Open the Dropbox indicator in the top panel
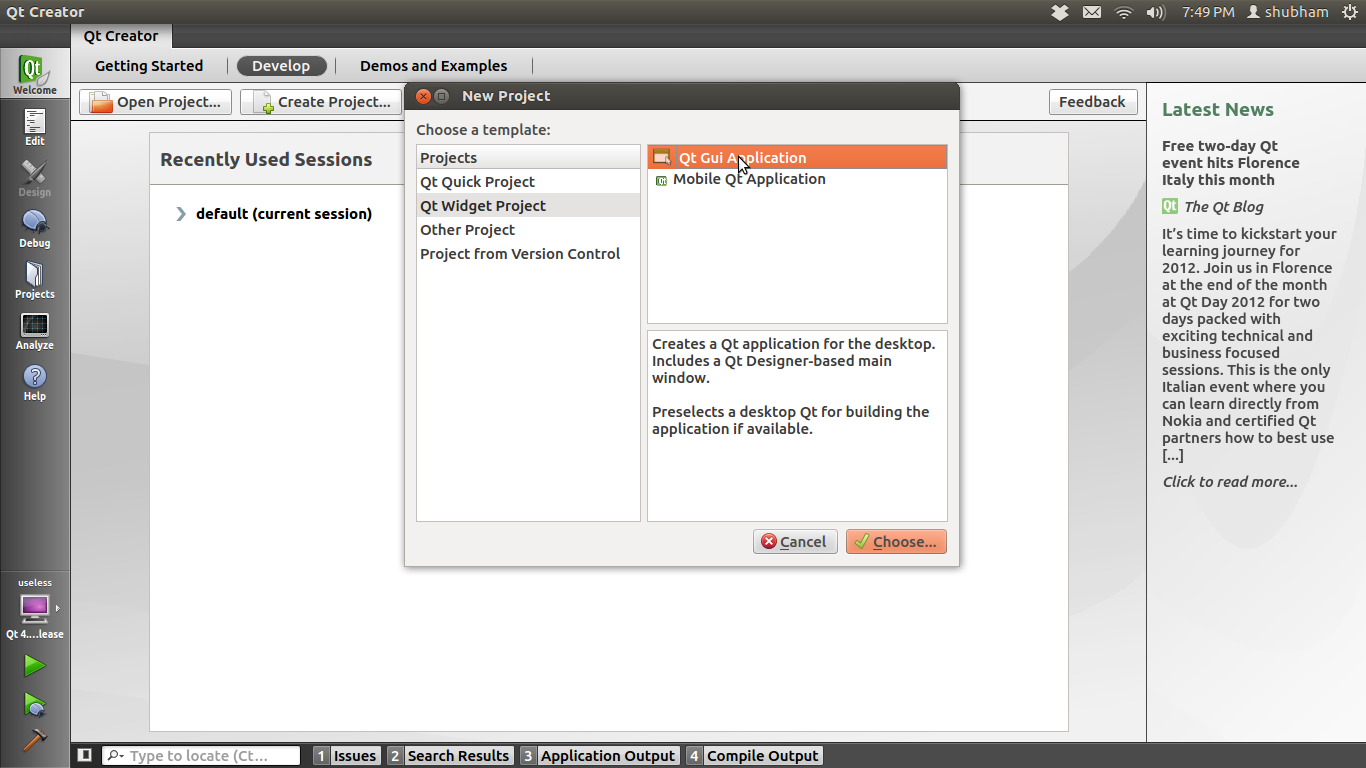1366x768 pixels. (x=1060, y=12)
